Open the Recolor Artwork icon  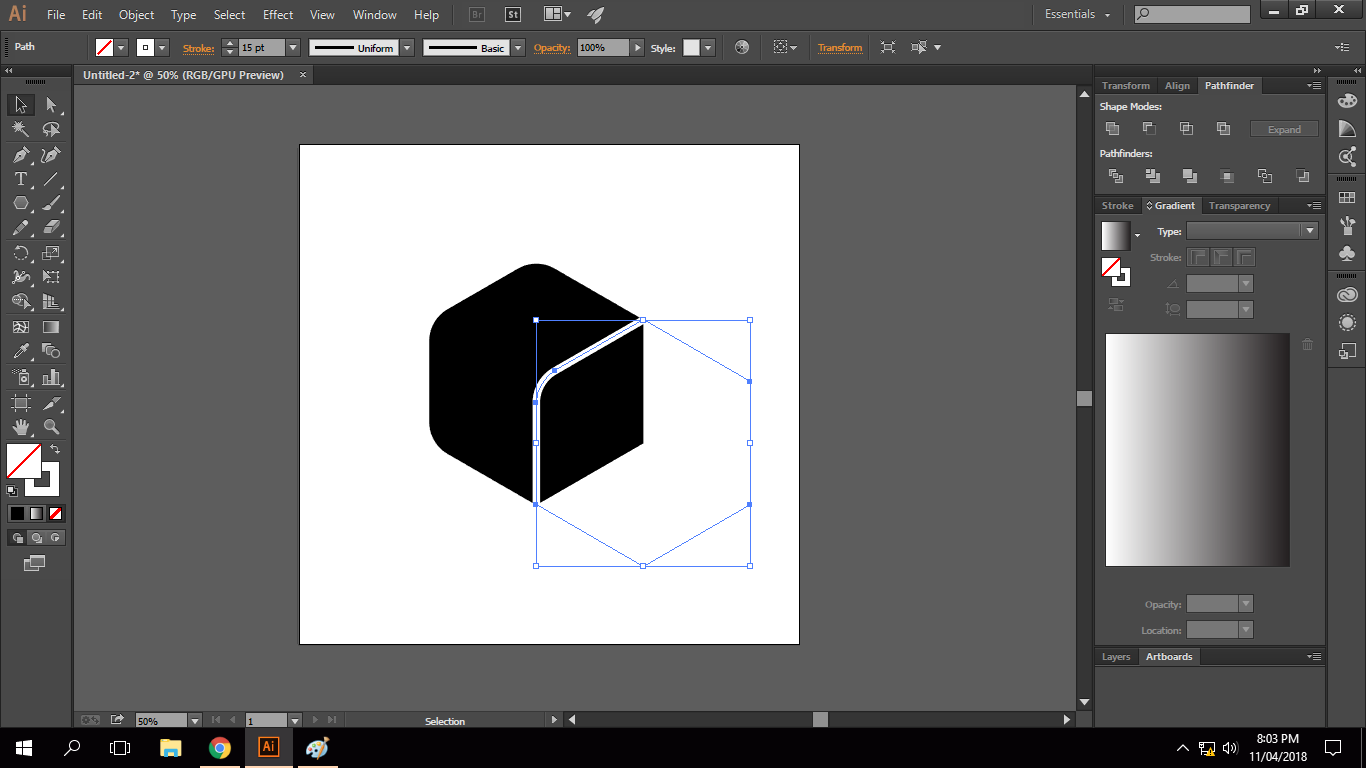(x=741, y=47)
